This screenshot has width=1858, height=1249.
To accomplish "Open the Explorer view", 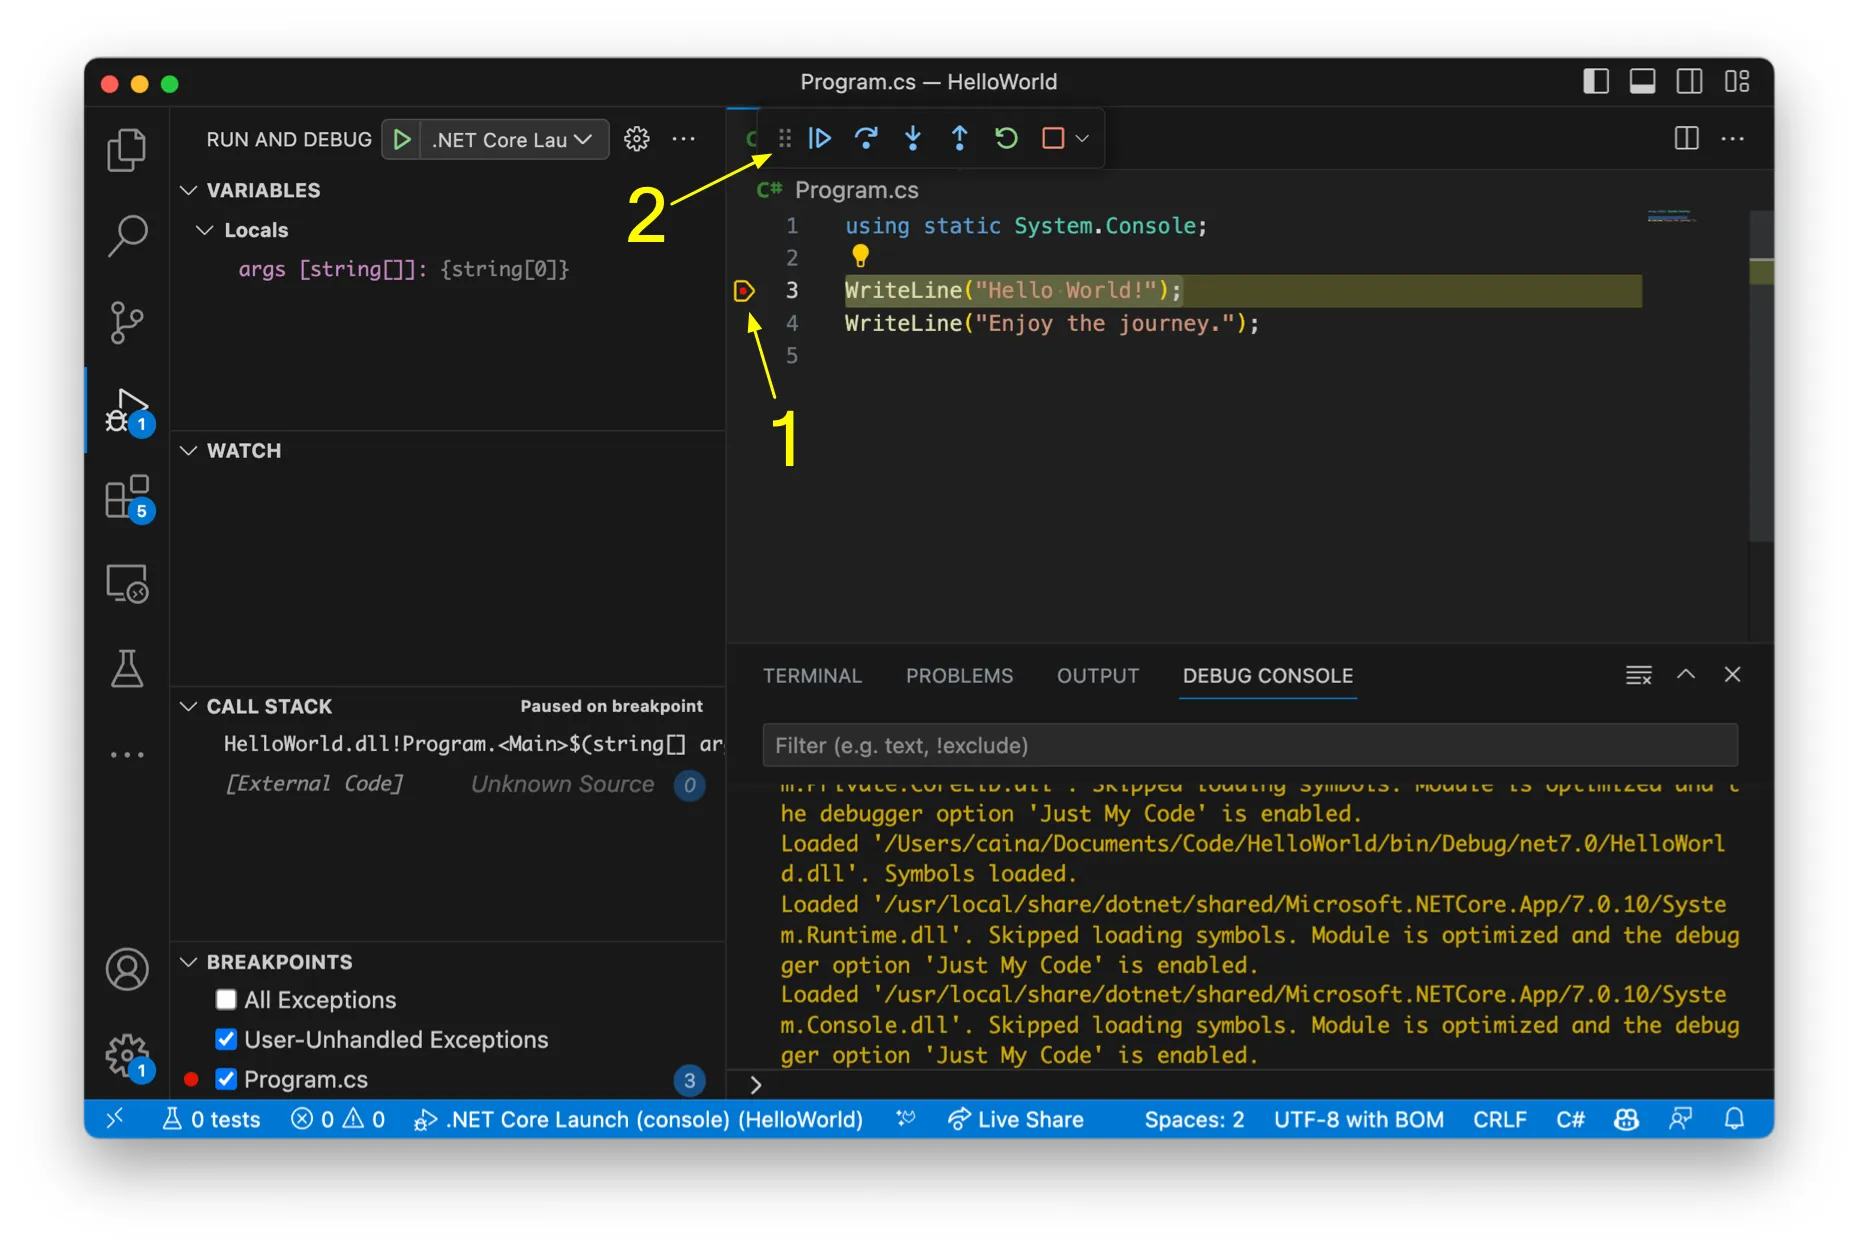I will 127,150.
